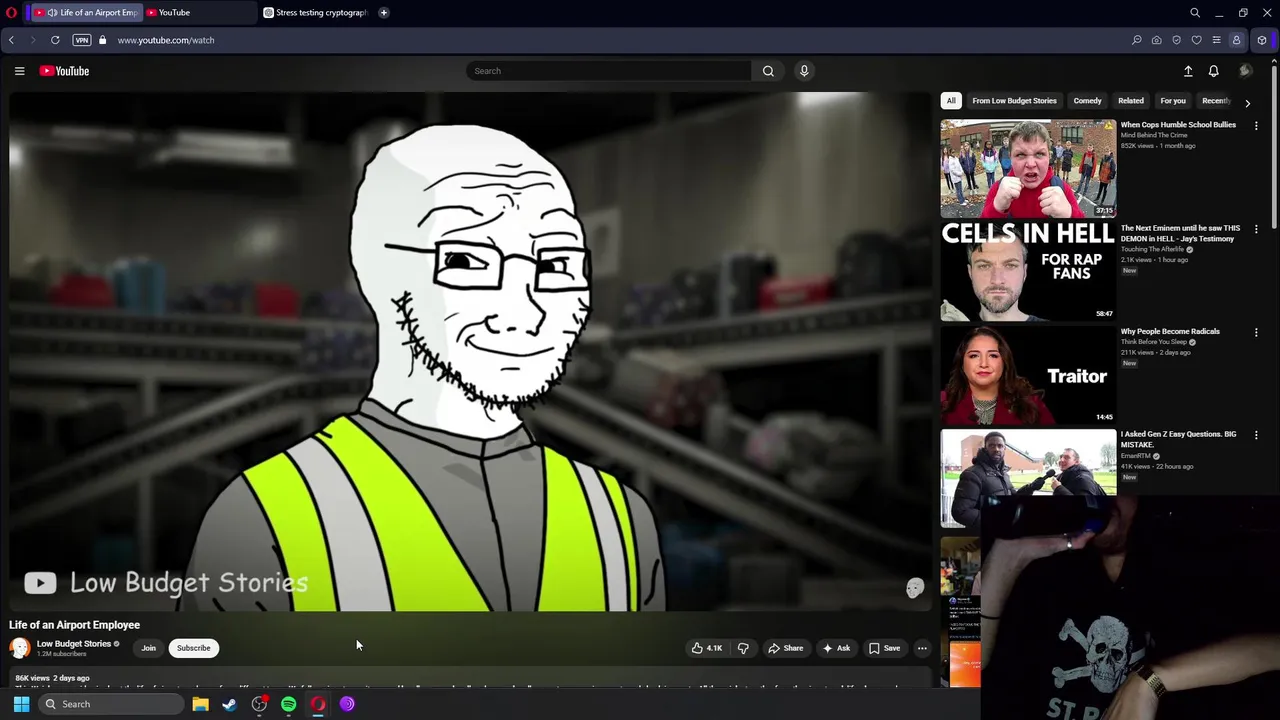Open options for Gen Z Easy Questions video
Image resolution: width=1280 pixels, height=720 pixels.
(x=1256, y=435)
